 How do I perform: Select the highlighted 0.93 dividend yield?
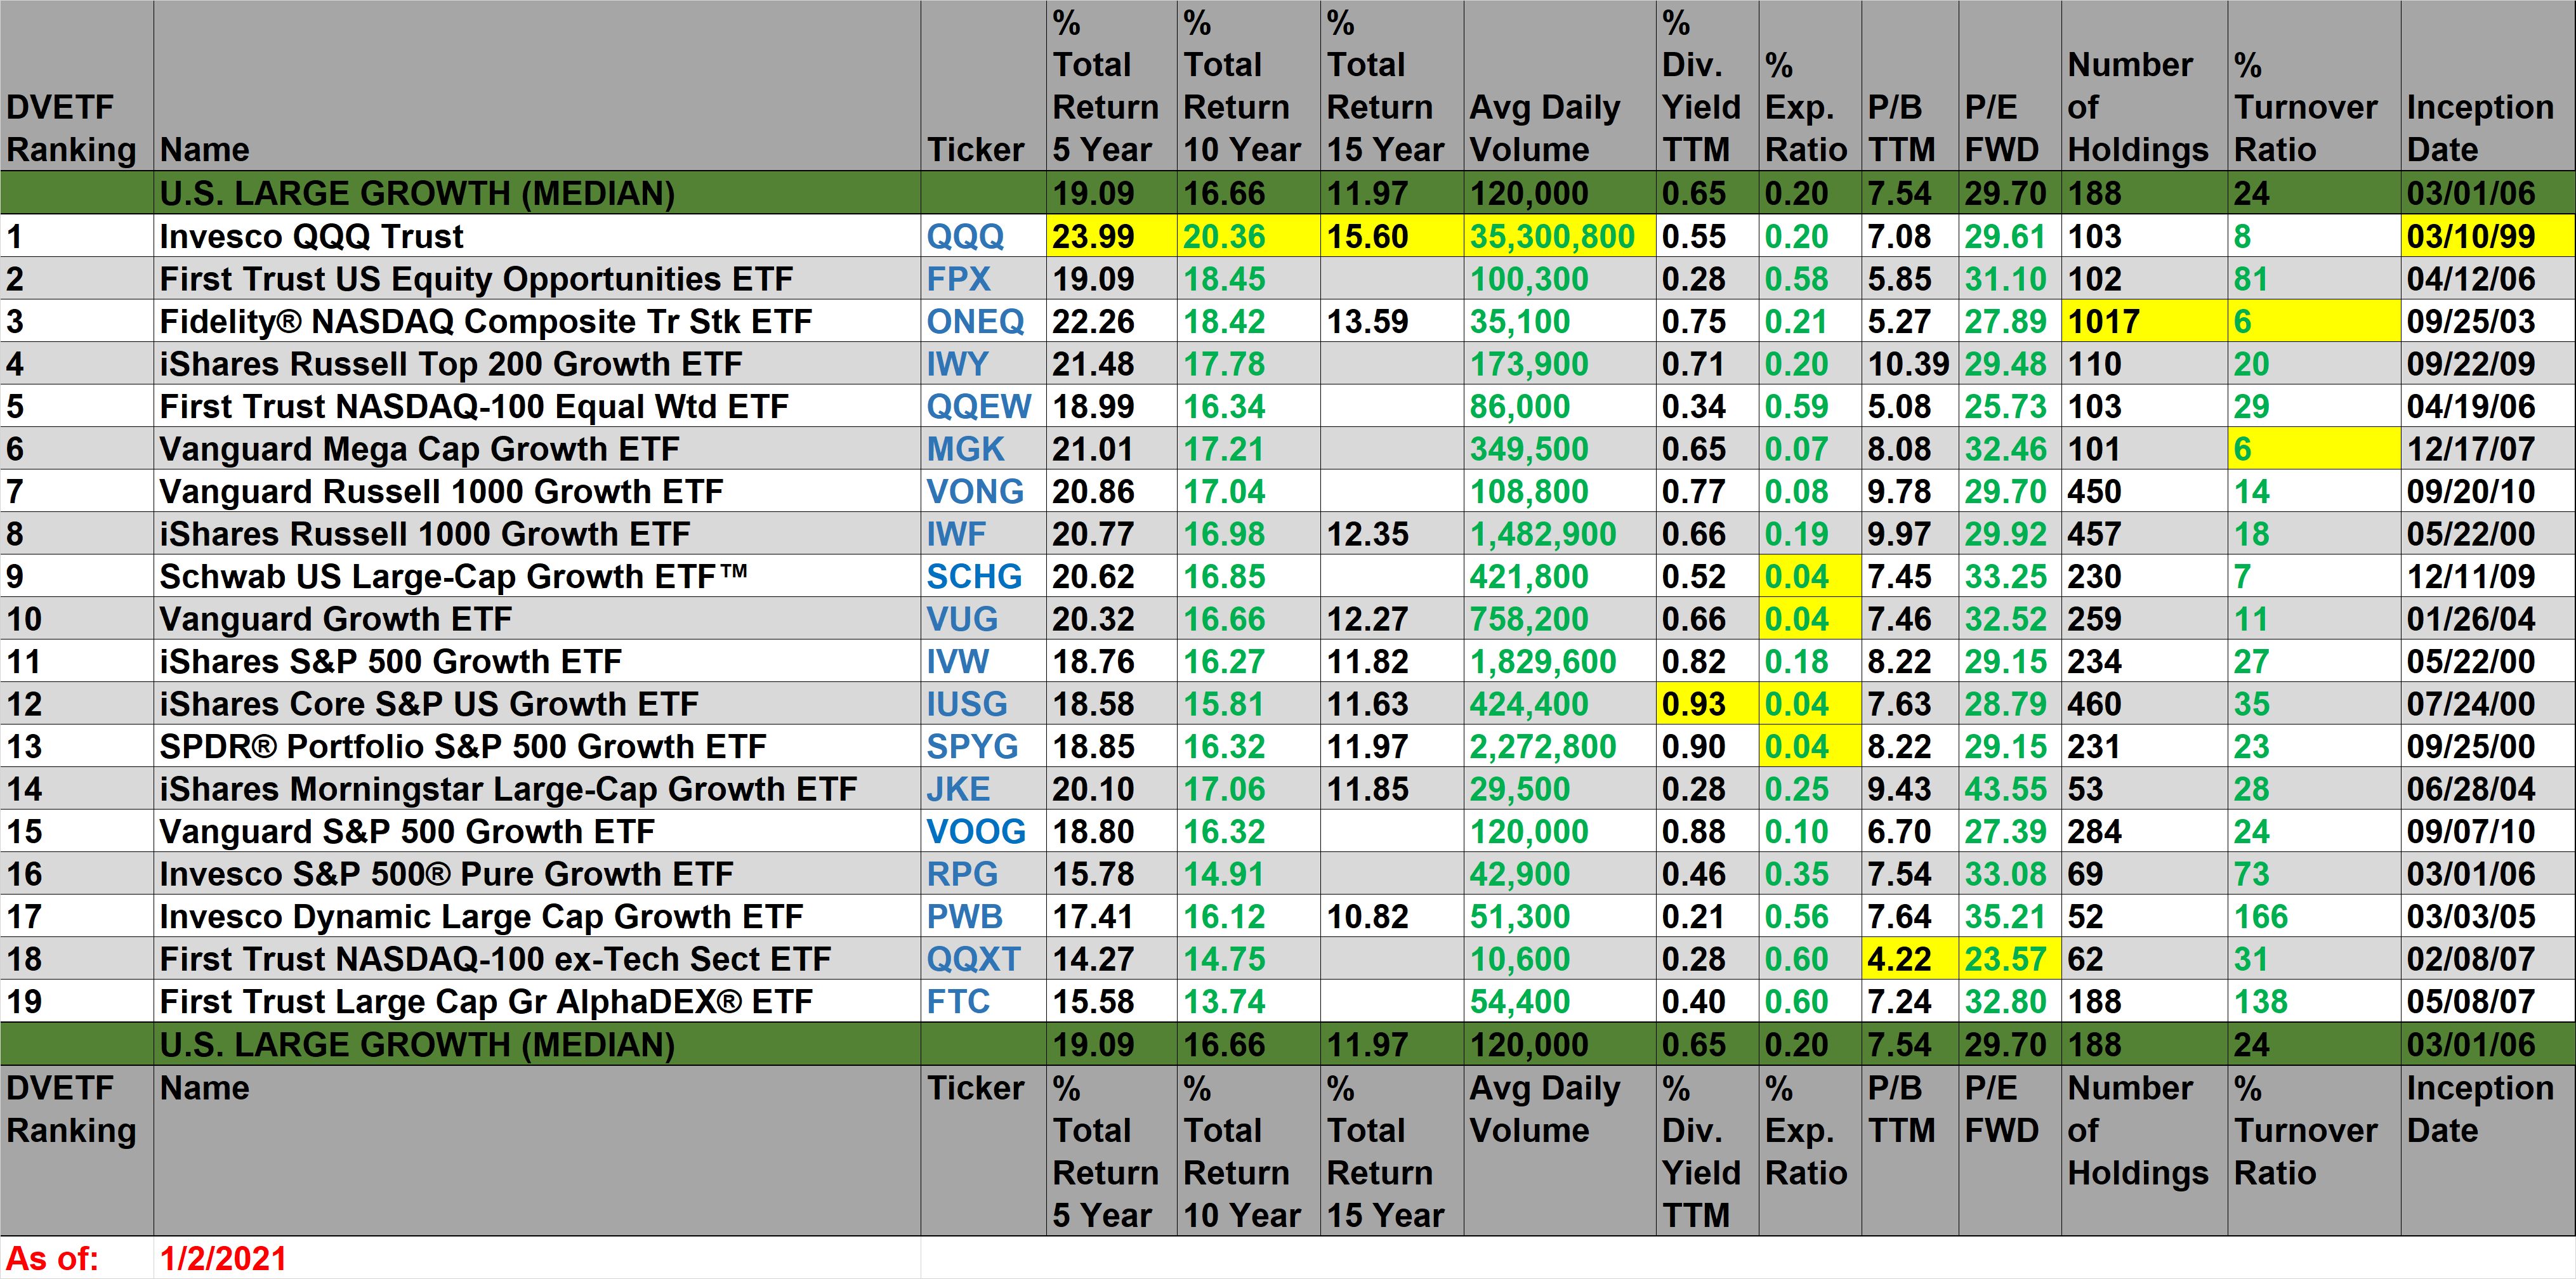click(x=1707, y=704)
